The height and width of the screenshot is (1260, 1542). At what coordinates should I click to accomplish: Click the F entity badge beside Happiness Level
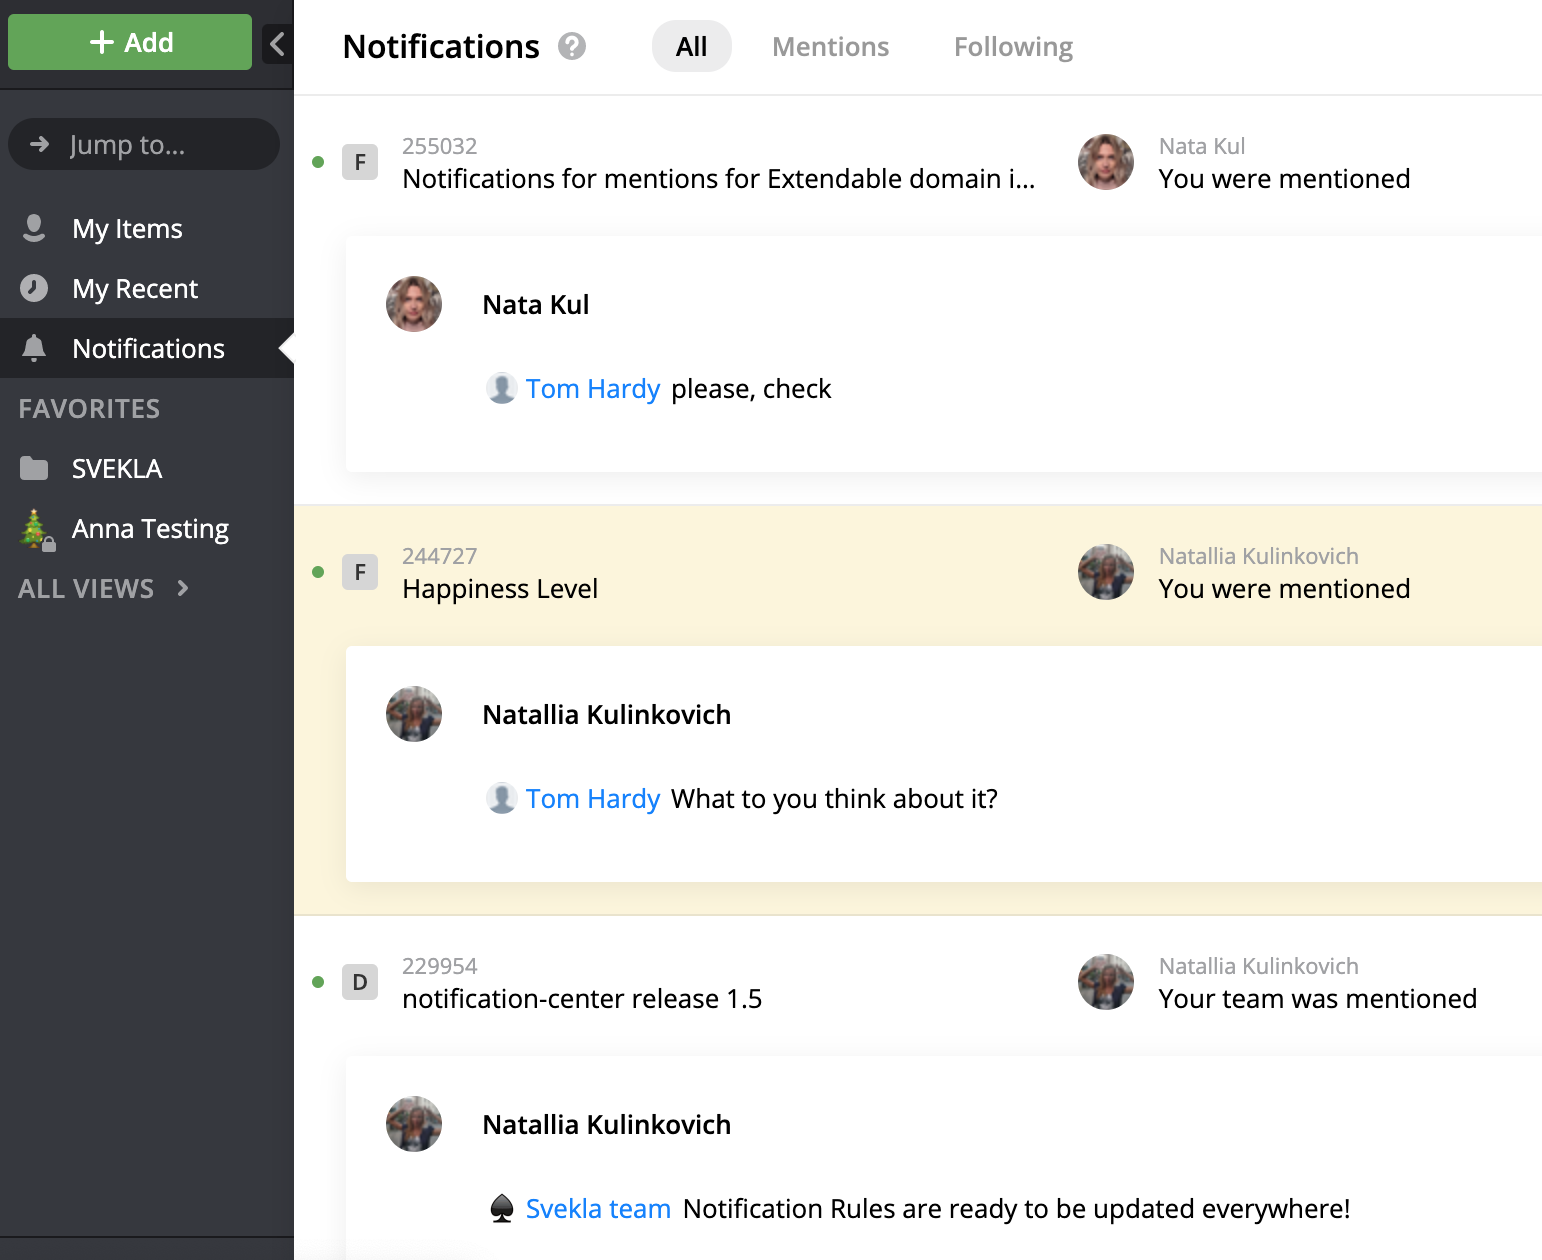[360, 572]
